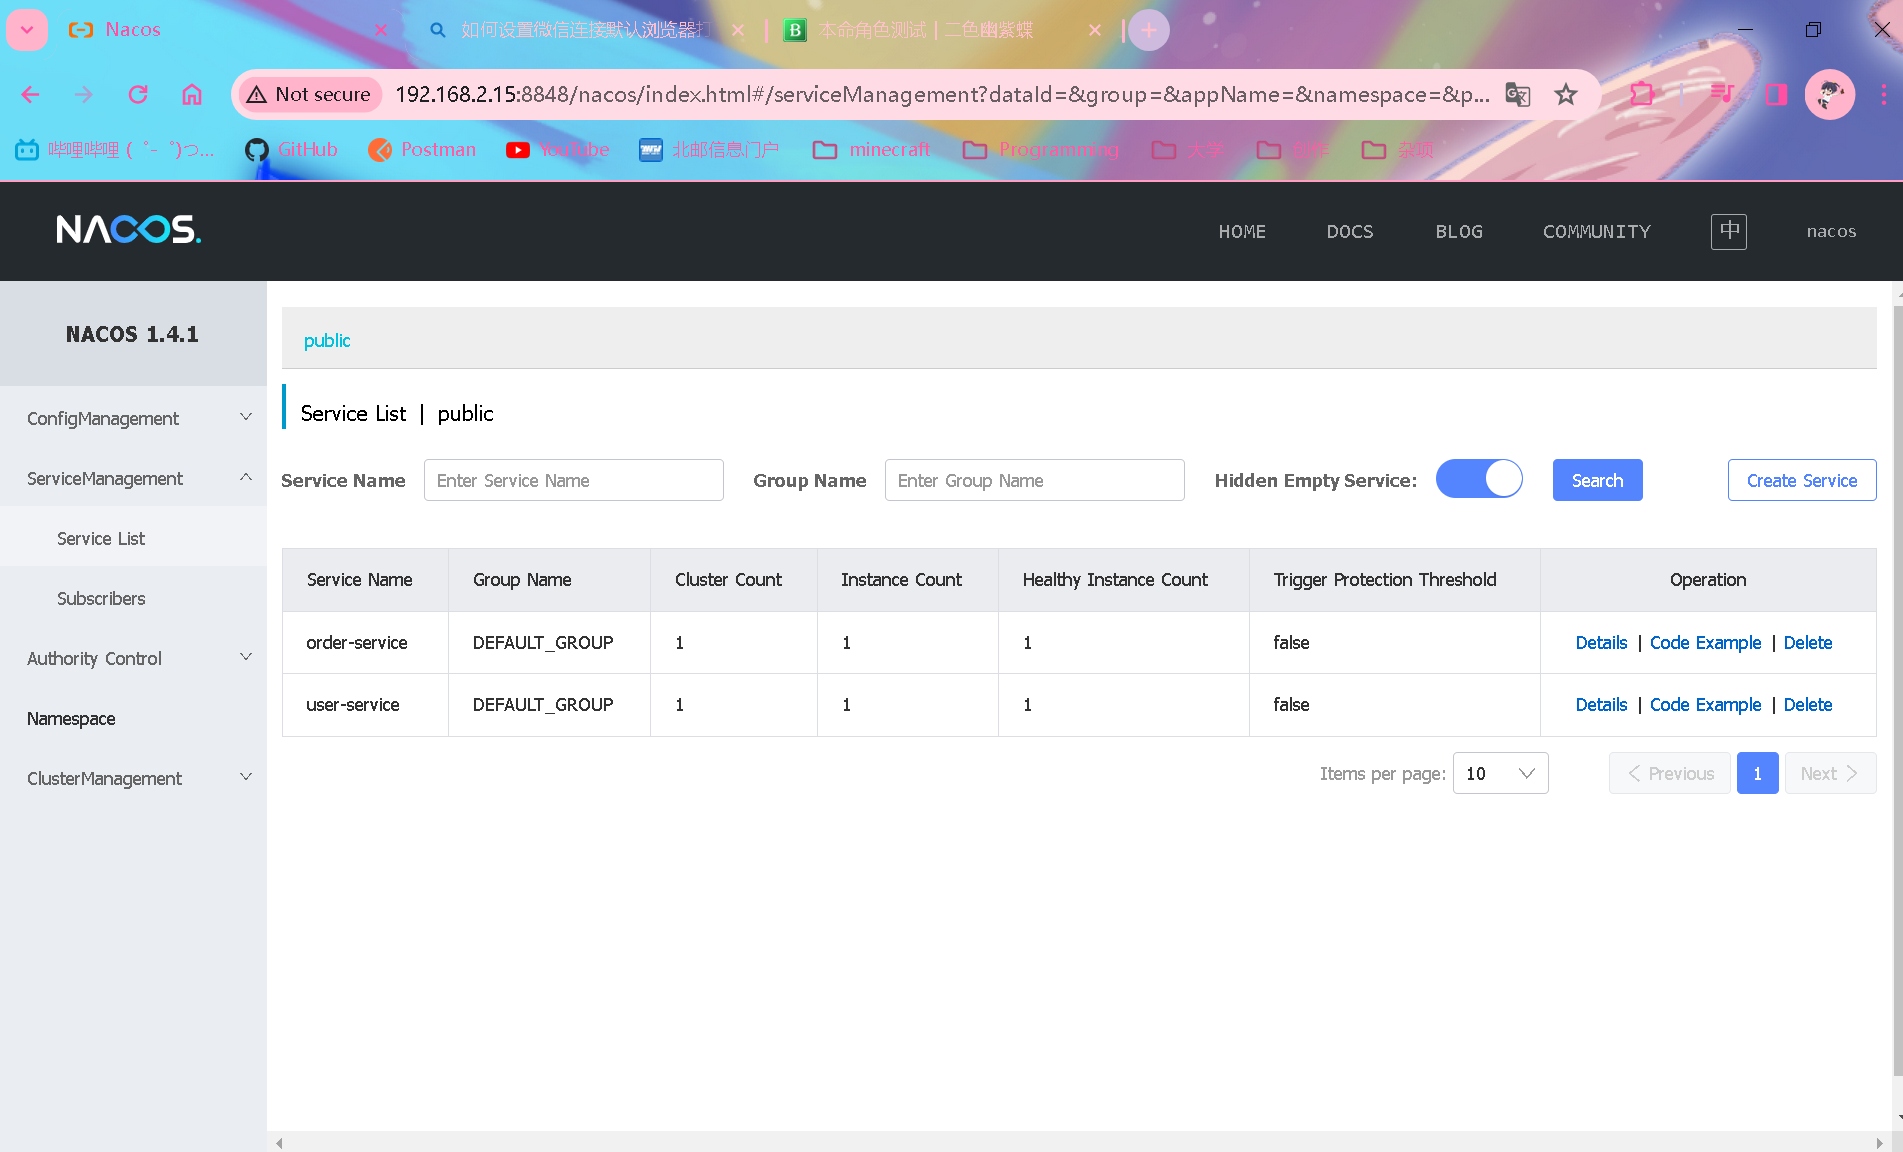Image resolution: width=1903 pixels, height=1152 pixels.
Task: Expand the ConfigManagement menu
Action: click(134, 418)
